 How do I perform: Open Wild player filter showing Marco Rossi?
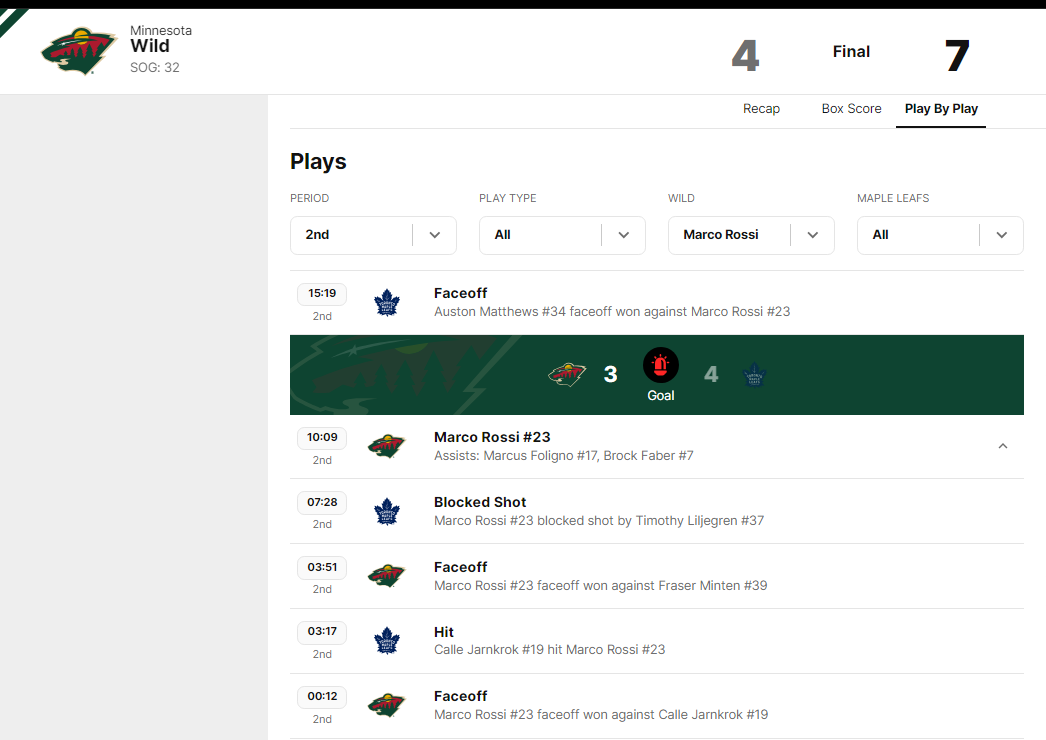751,235
